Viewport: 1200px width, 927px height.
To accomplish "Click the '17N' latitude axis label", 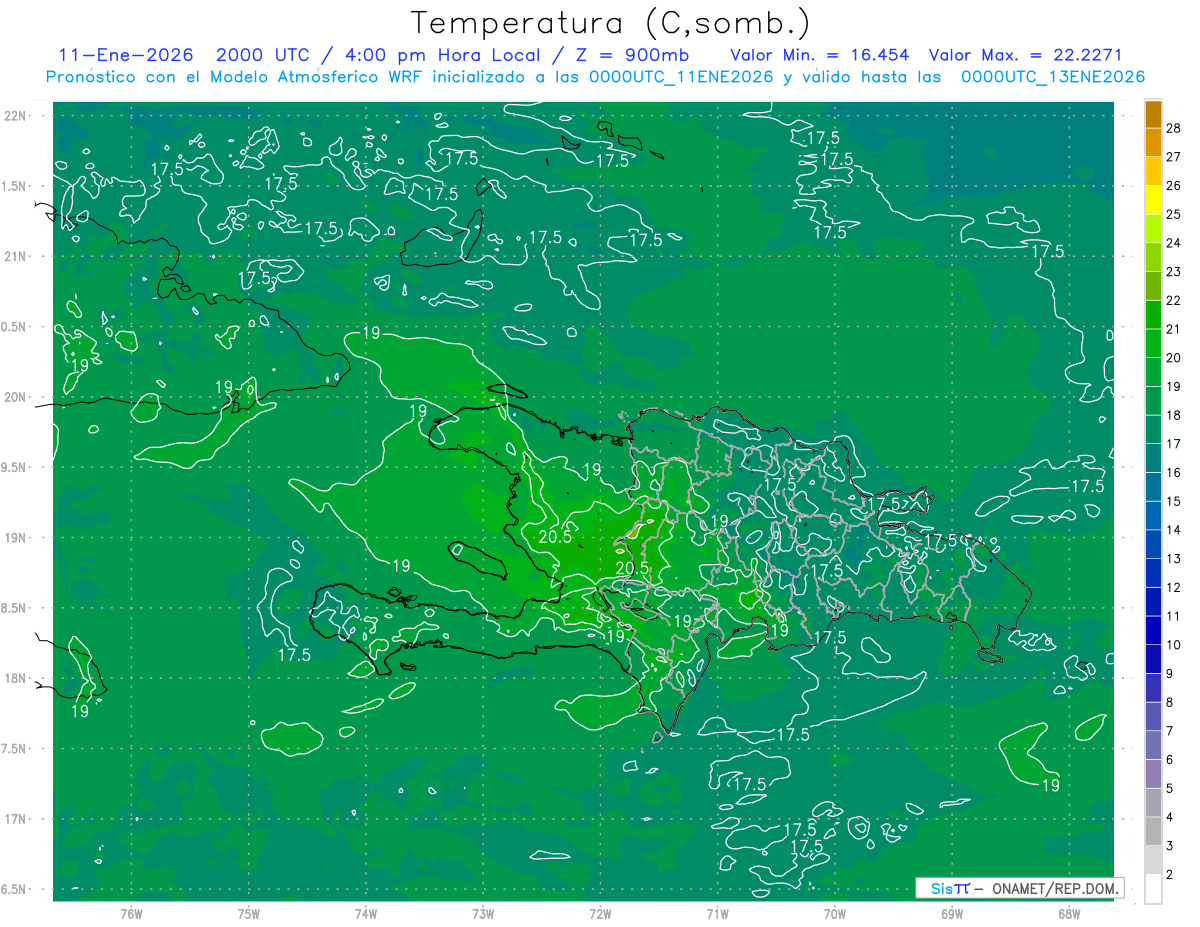I will (x=17, y=819).
